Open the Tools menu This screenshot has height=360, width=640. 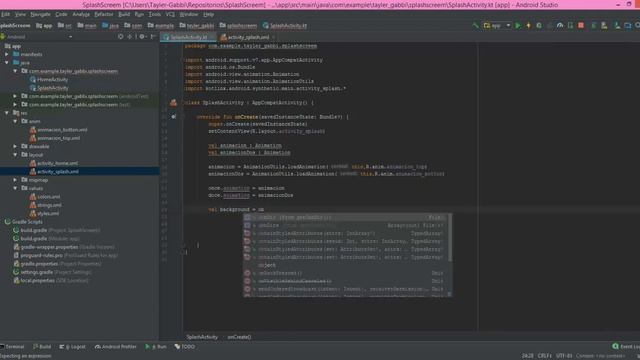(155, 14)
